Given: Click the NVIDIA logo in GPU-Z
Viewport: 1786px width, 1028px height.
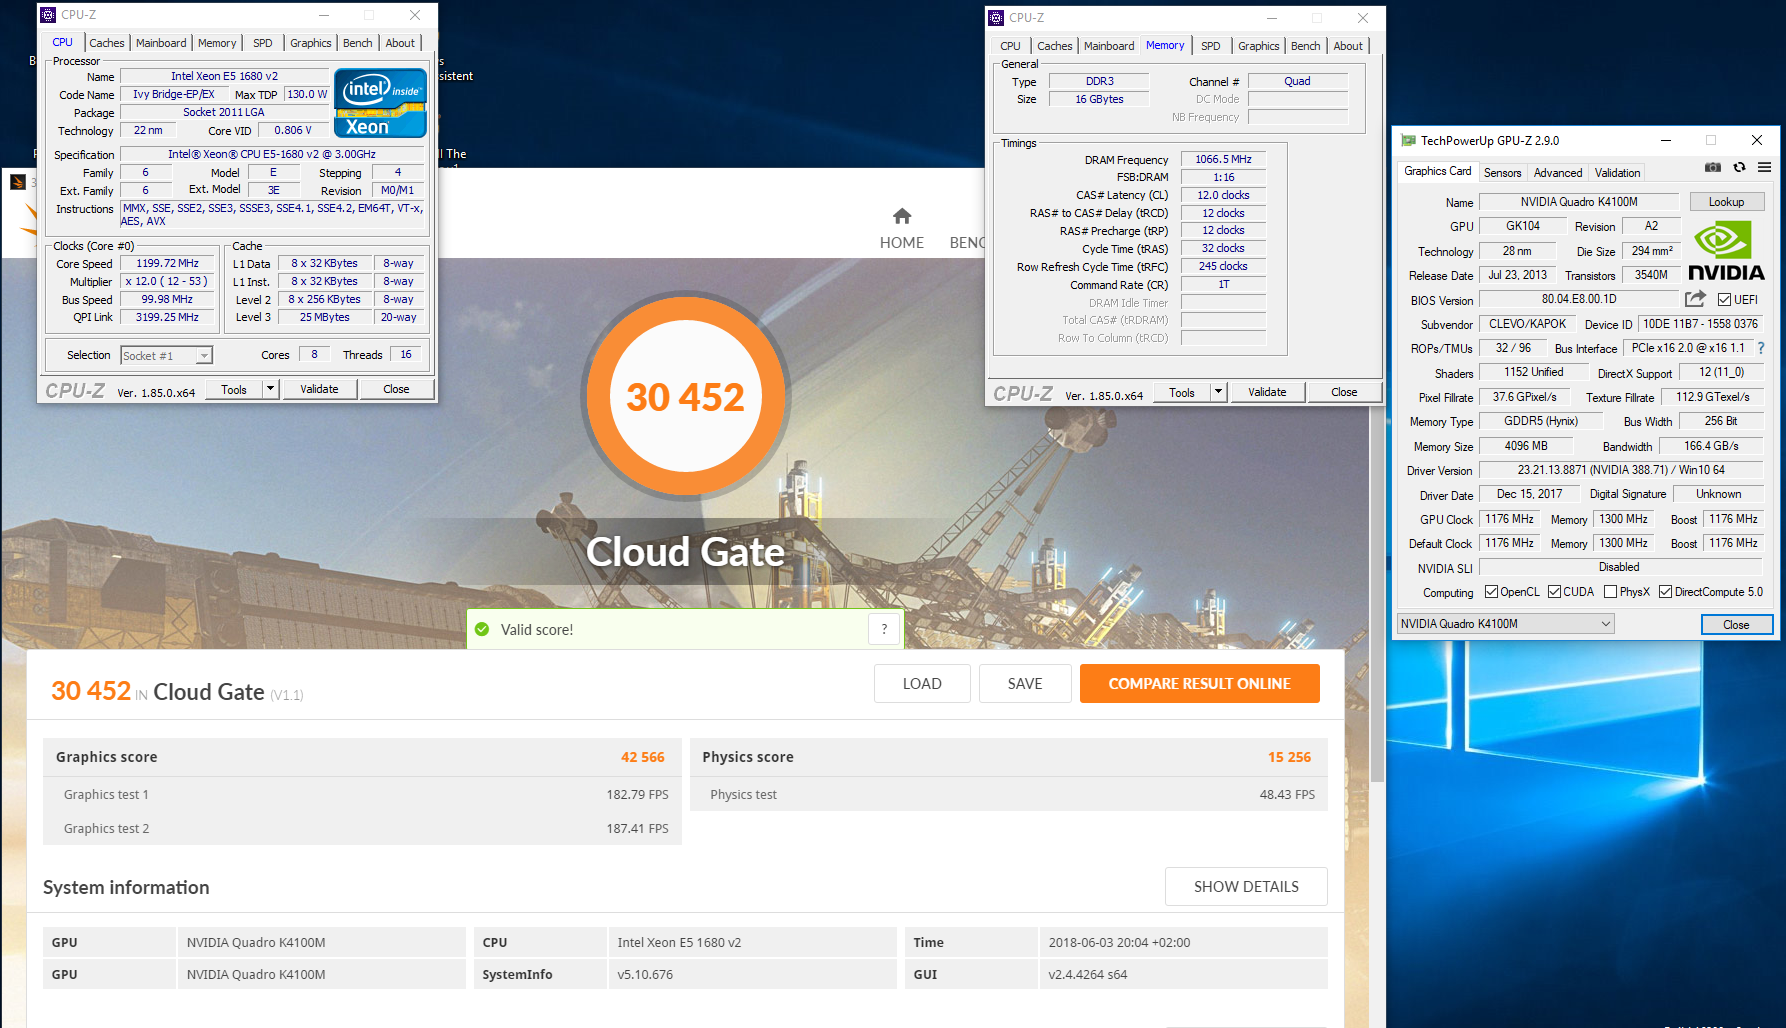Looking at the screenshot, I should (1726, 251).
